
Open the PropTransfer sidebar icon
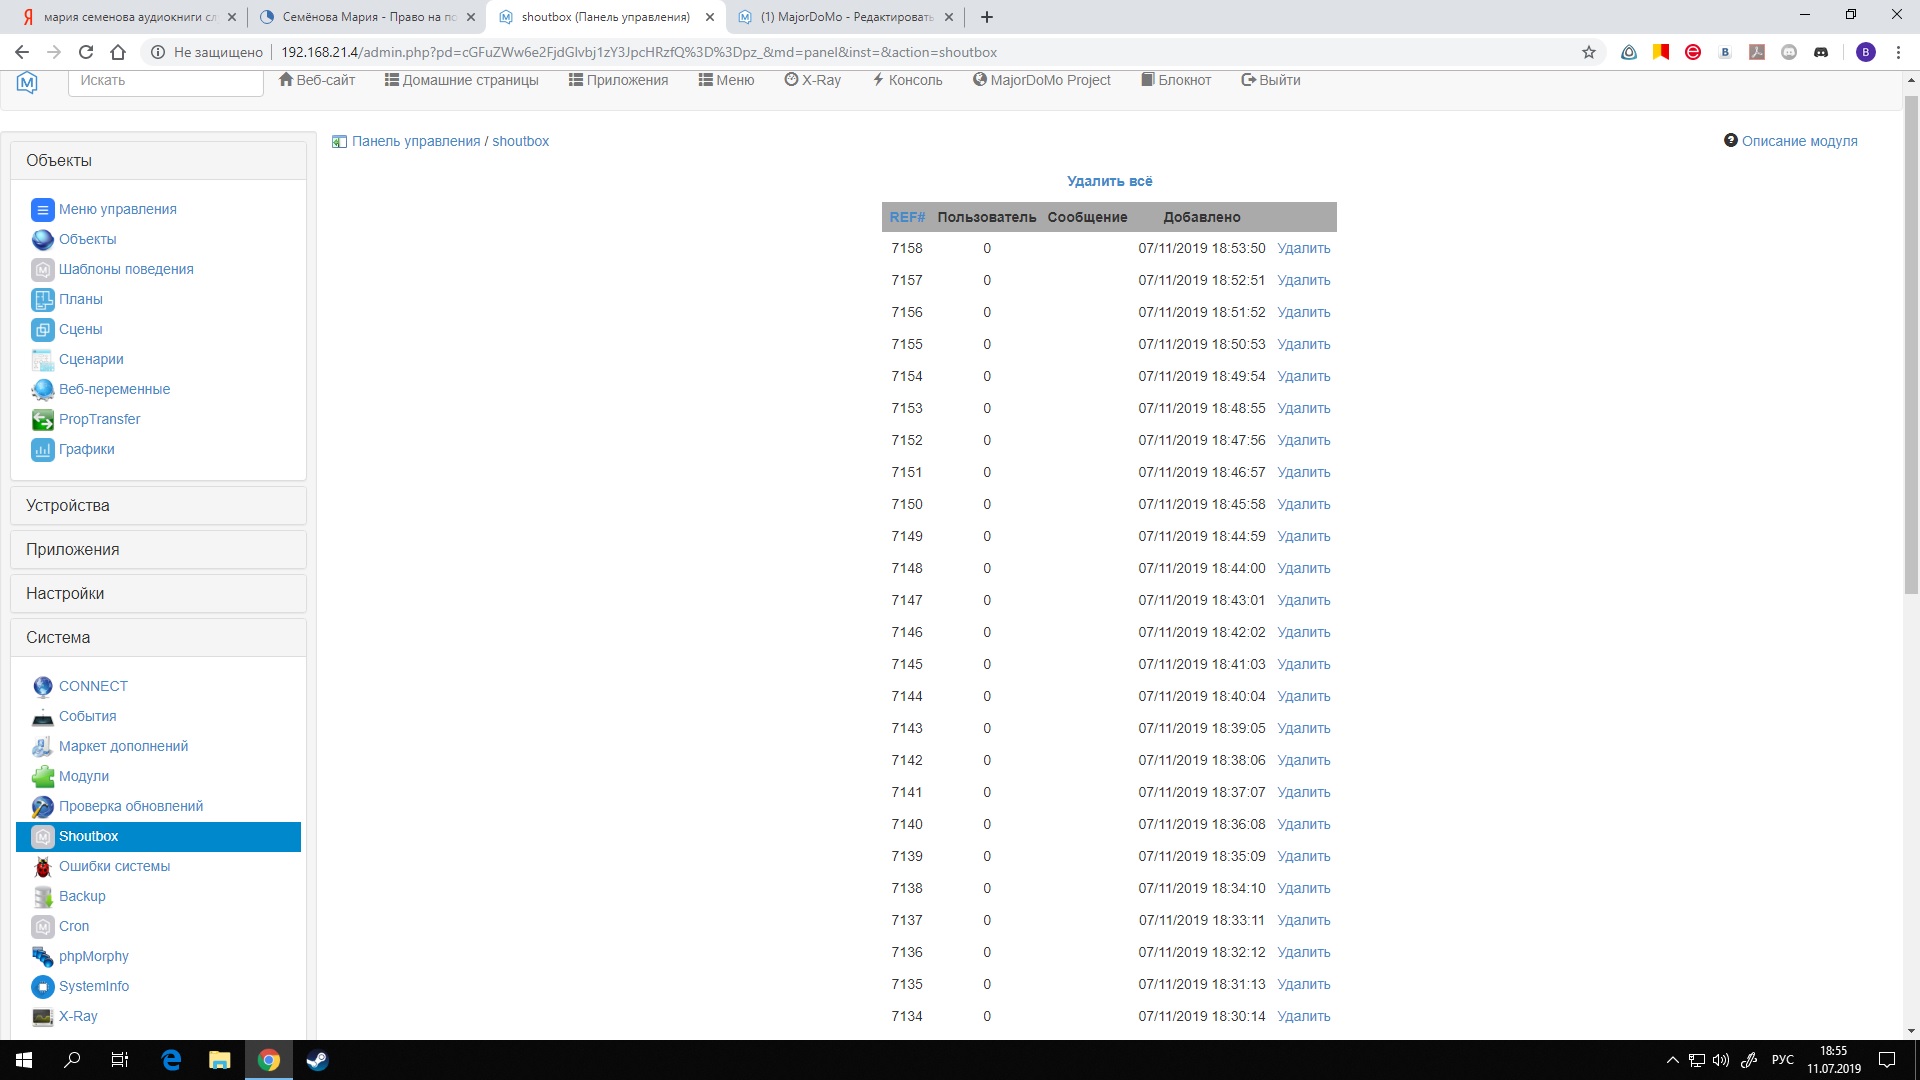[42, 420]
